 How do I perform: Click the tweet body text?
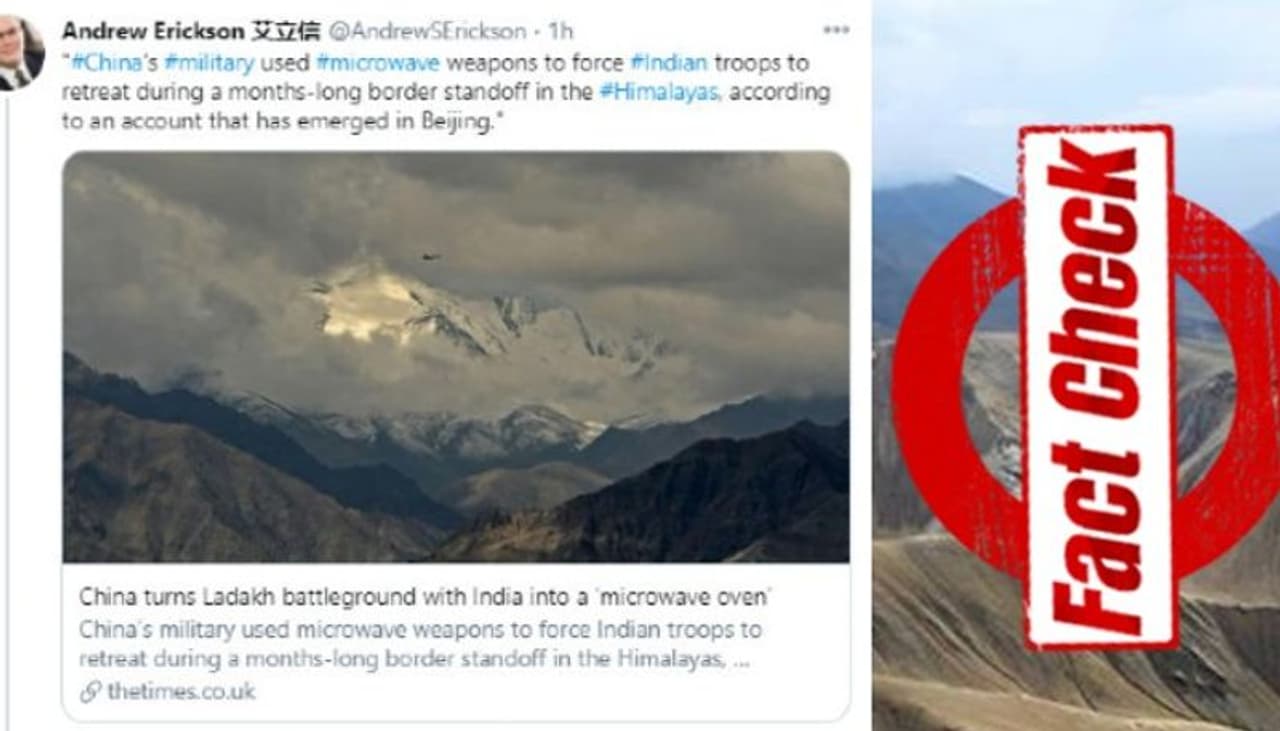[450, 92]
